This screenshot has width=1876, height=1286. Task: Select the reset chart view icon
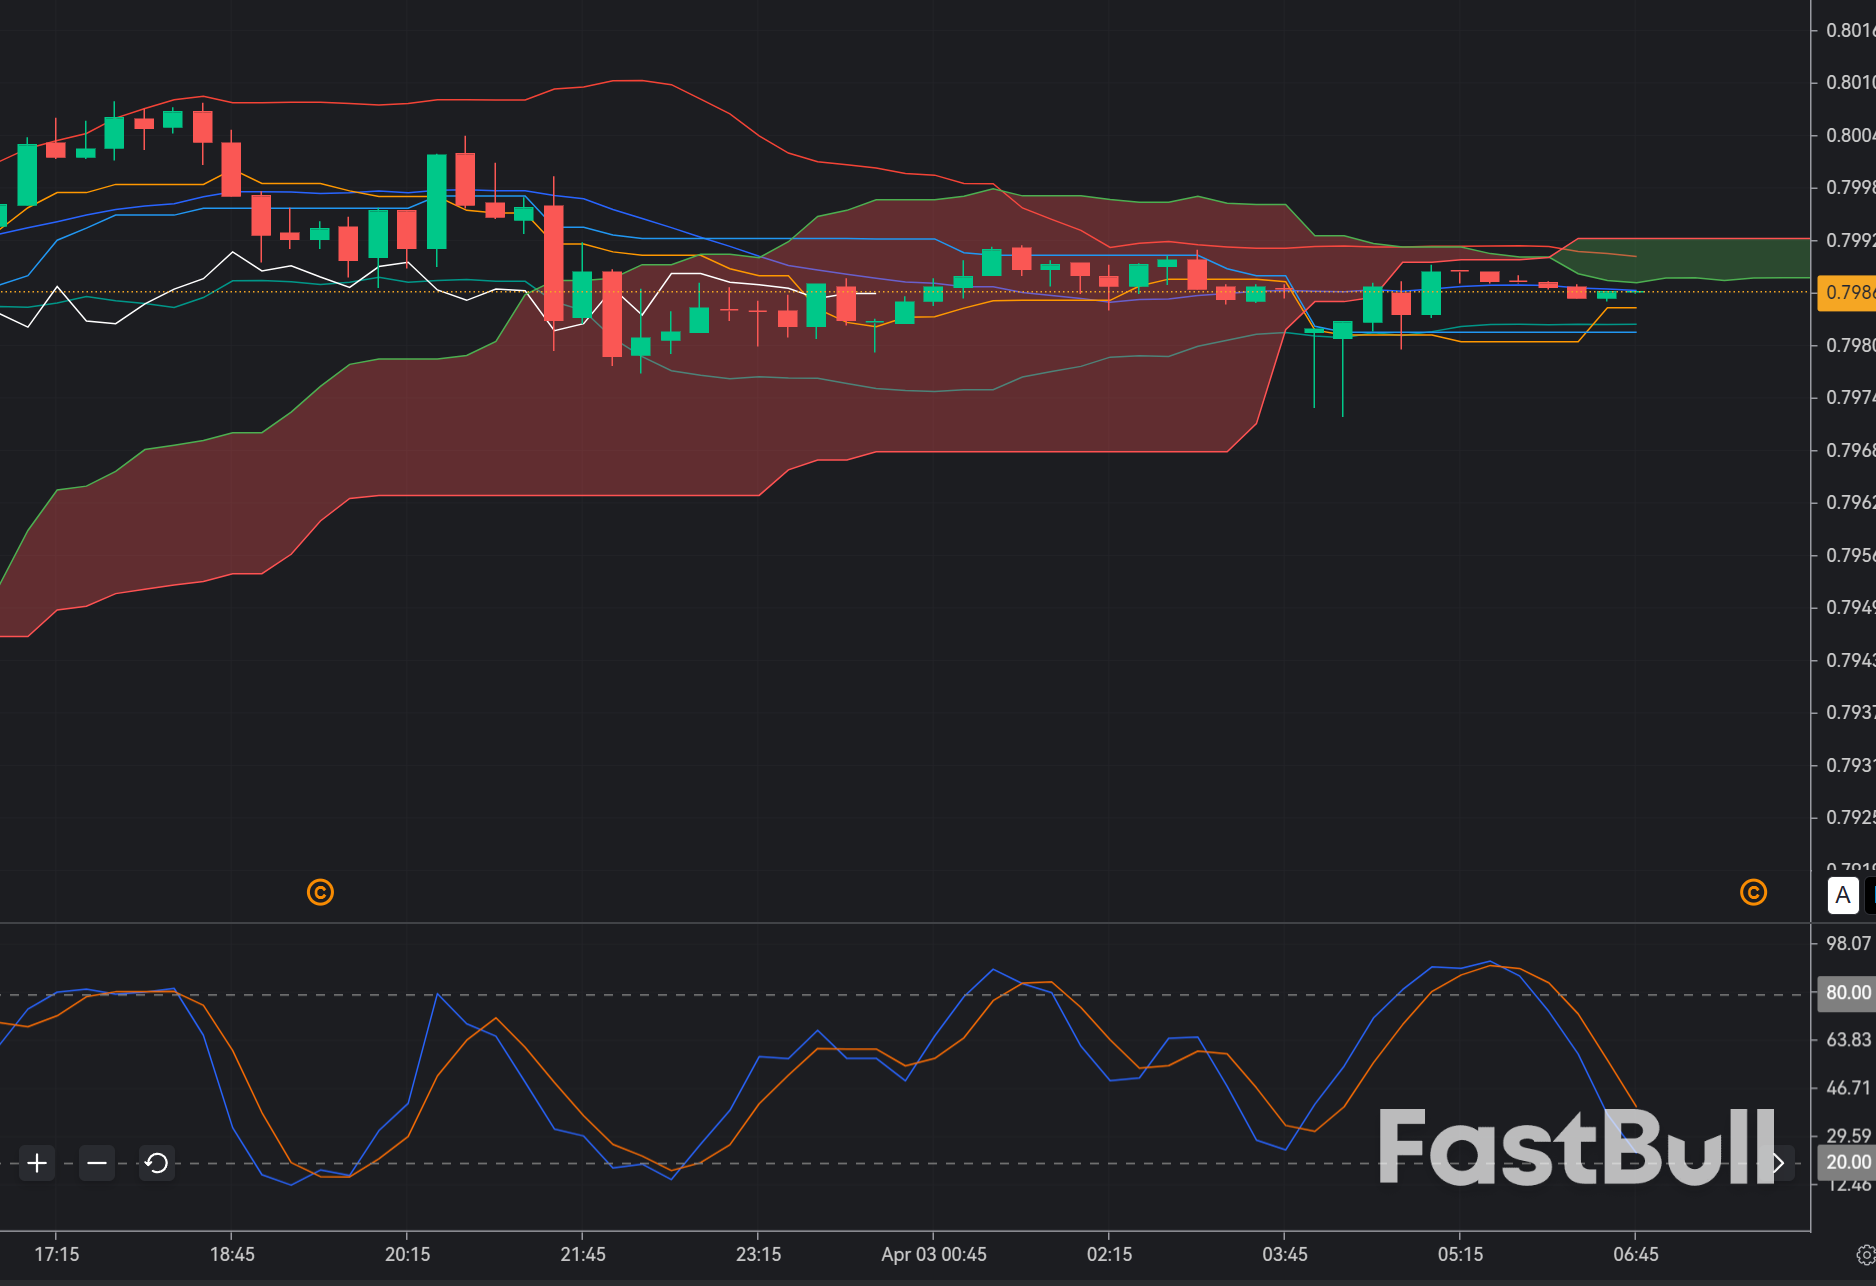point(156,1163)
